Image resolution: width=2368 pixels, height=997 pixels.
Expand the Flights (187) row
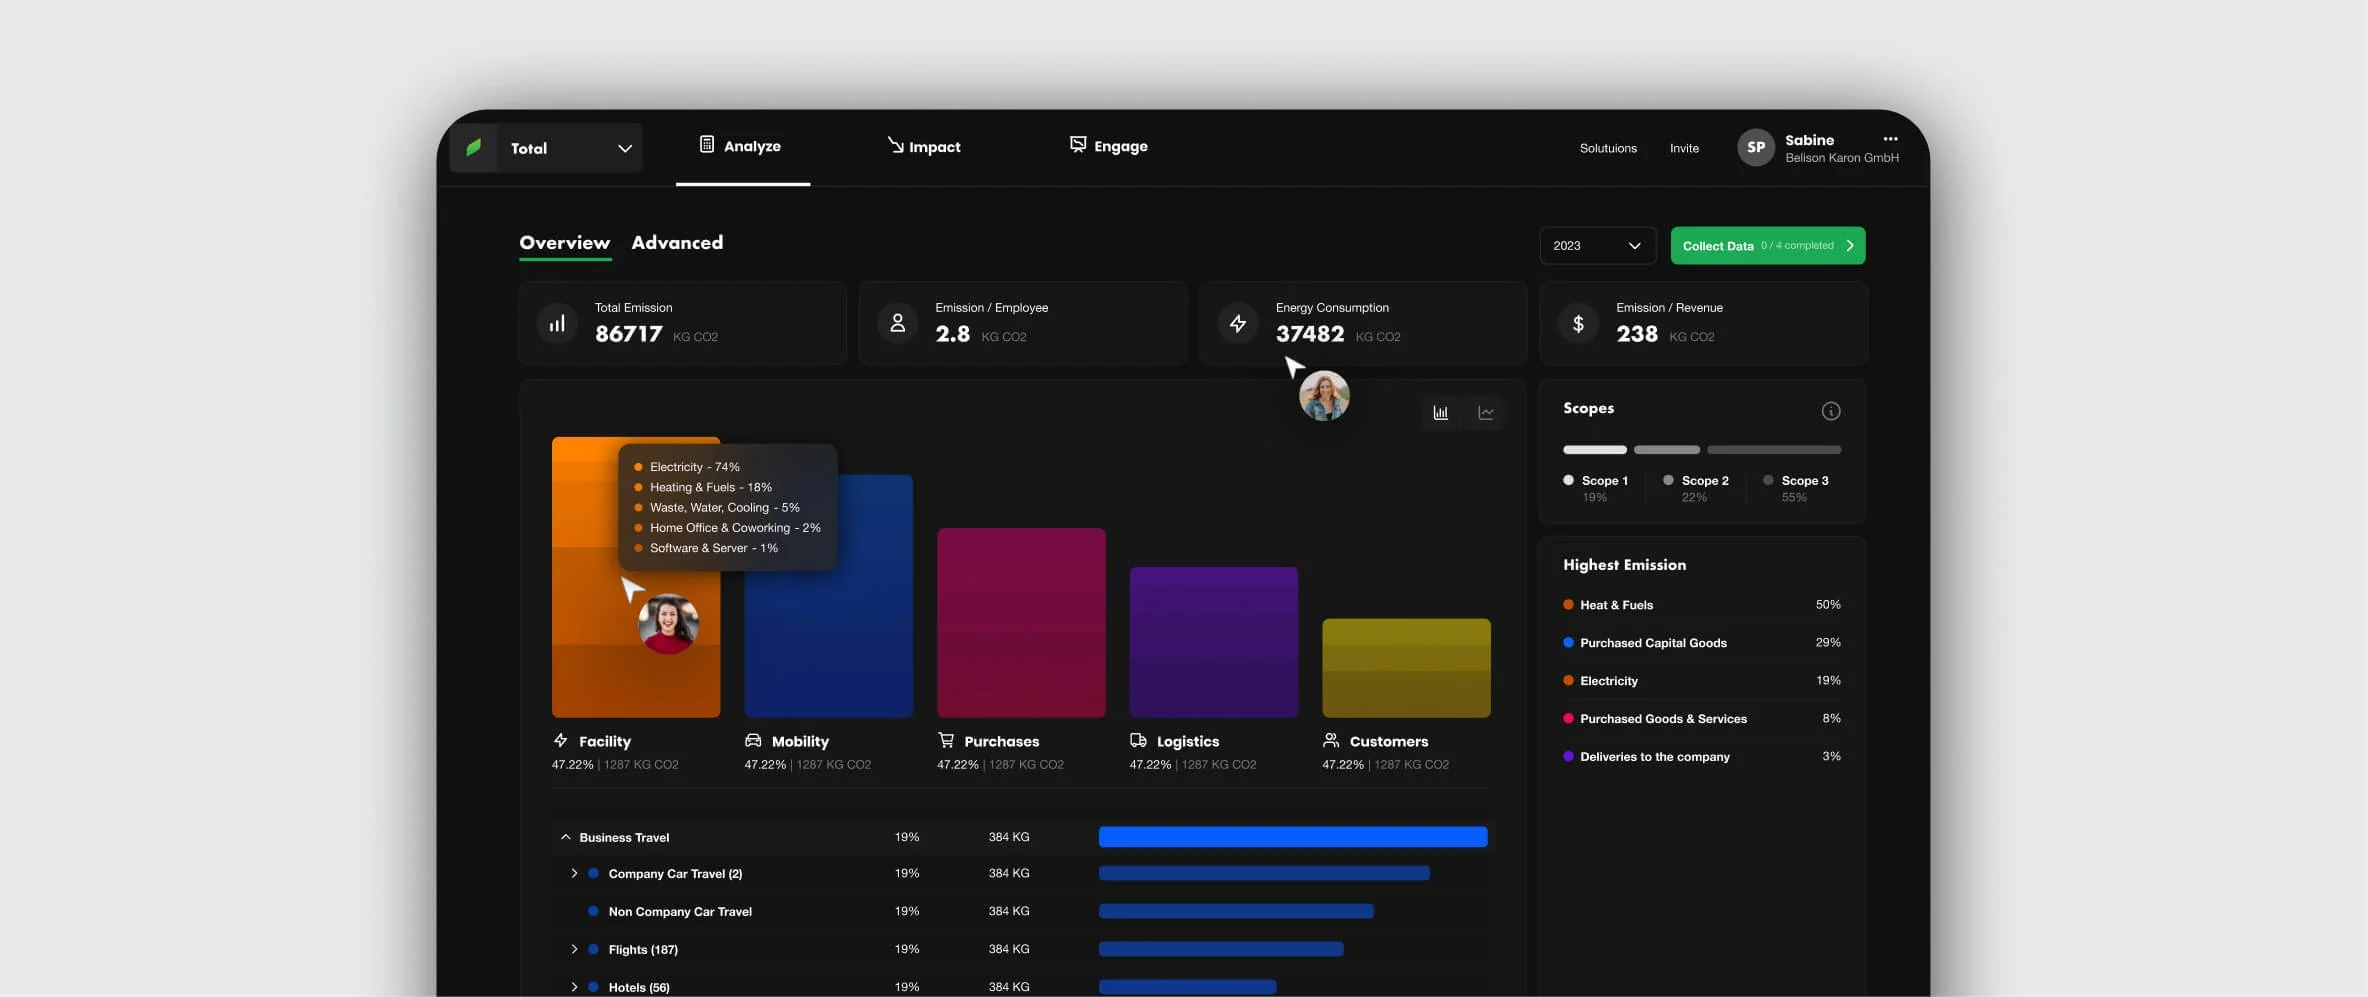pyautogui.click(x=575, y=949)
